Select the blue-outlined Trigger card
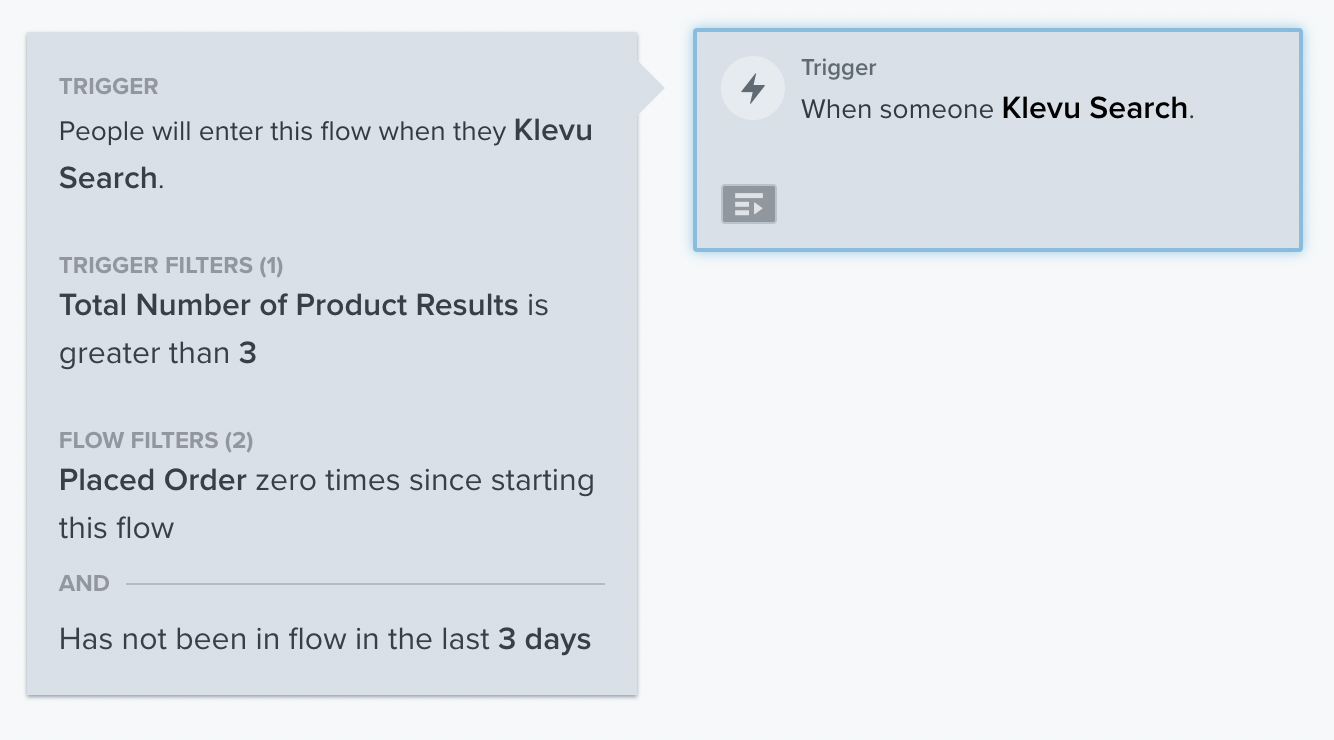 [998, 140]
